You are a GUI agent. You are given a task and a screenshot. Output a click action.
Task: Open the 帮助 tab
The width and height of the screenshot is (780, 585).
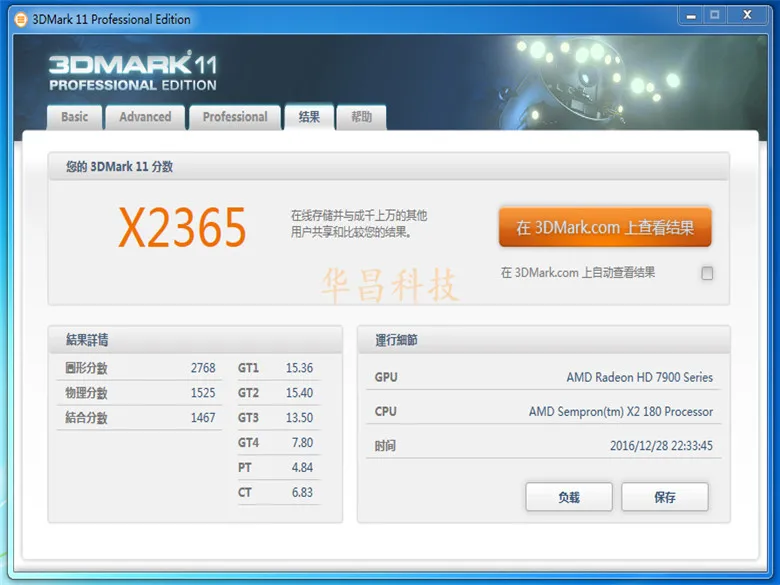pyautogui.click(x=362, y=117)
